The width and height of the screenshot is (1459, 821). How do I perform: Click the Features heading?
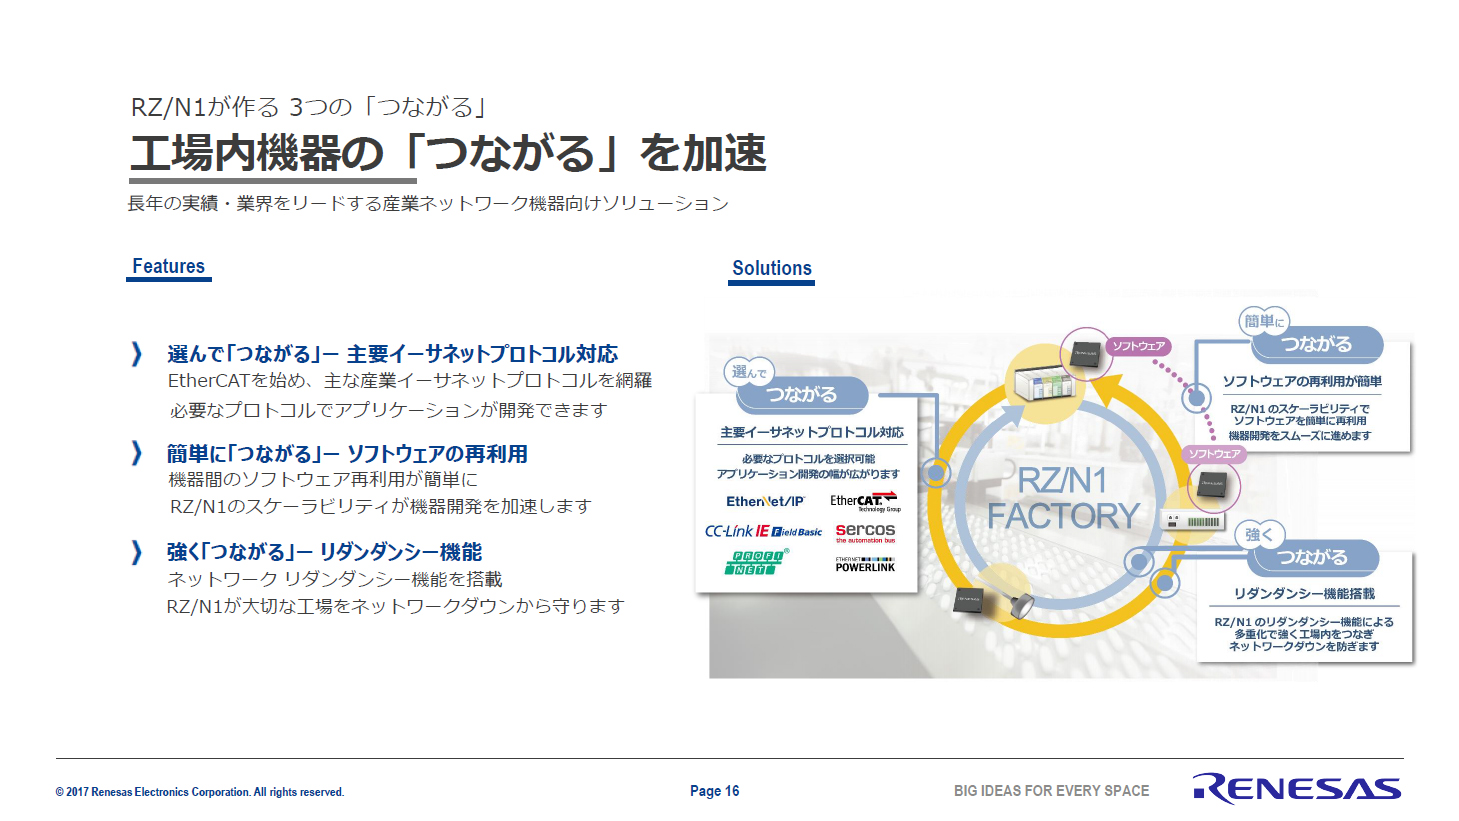(168, 266)
